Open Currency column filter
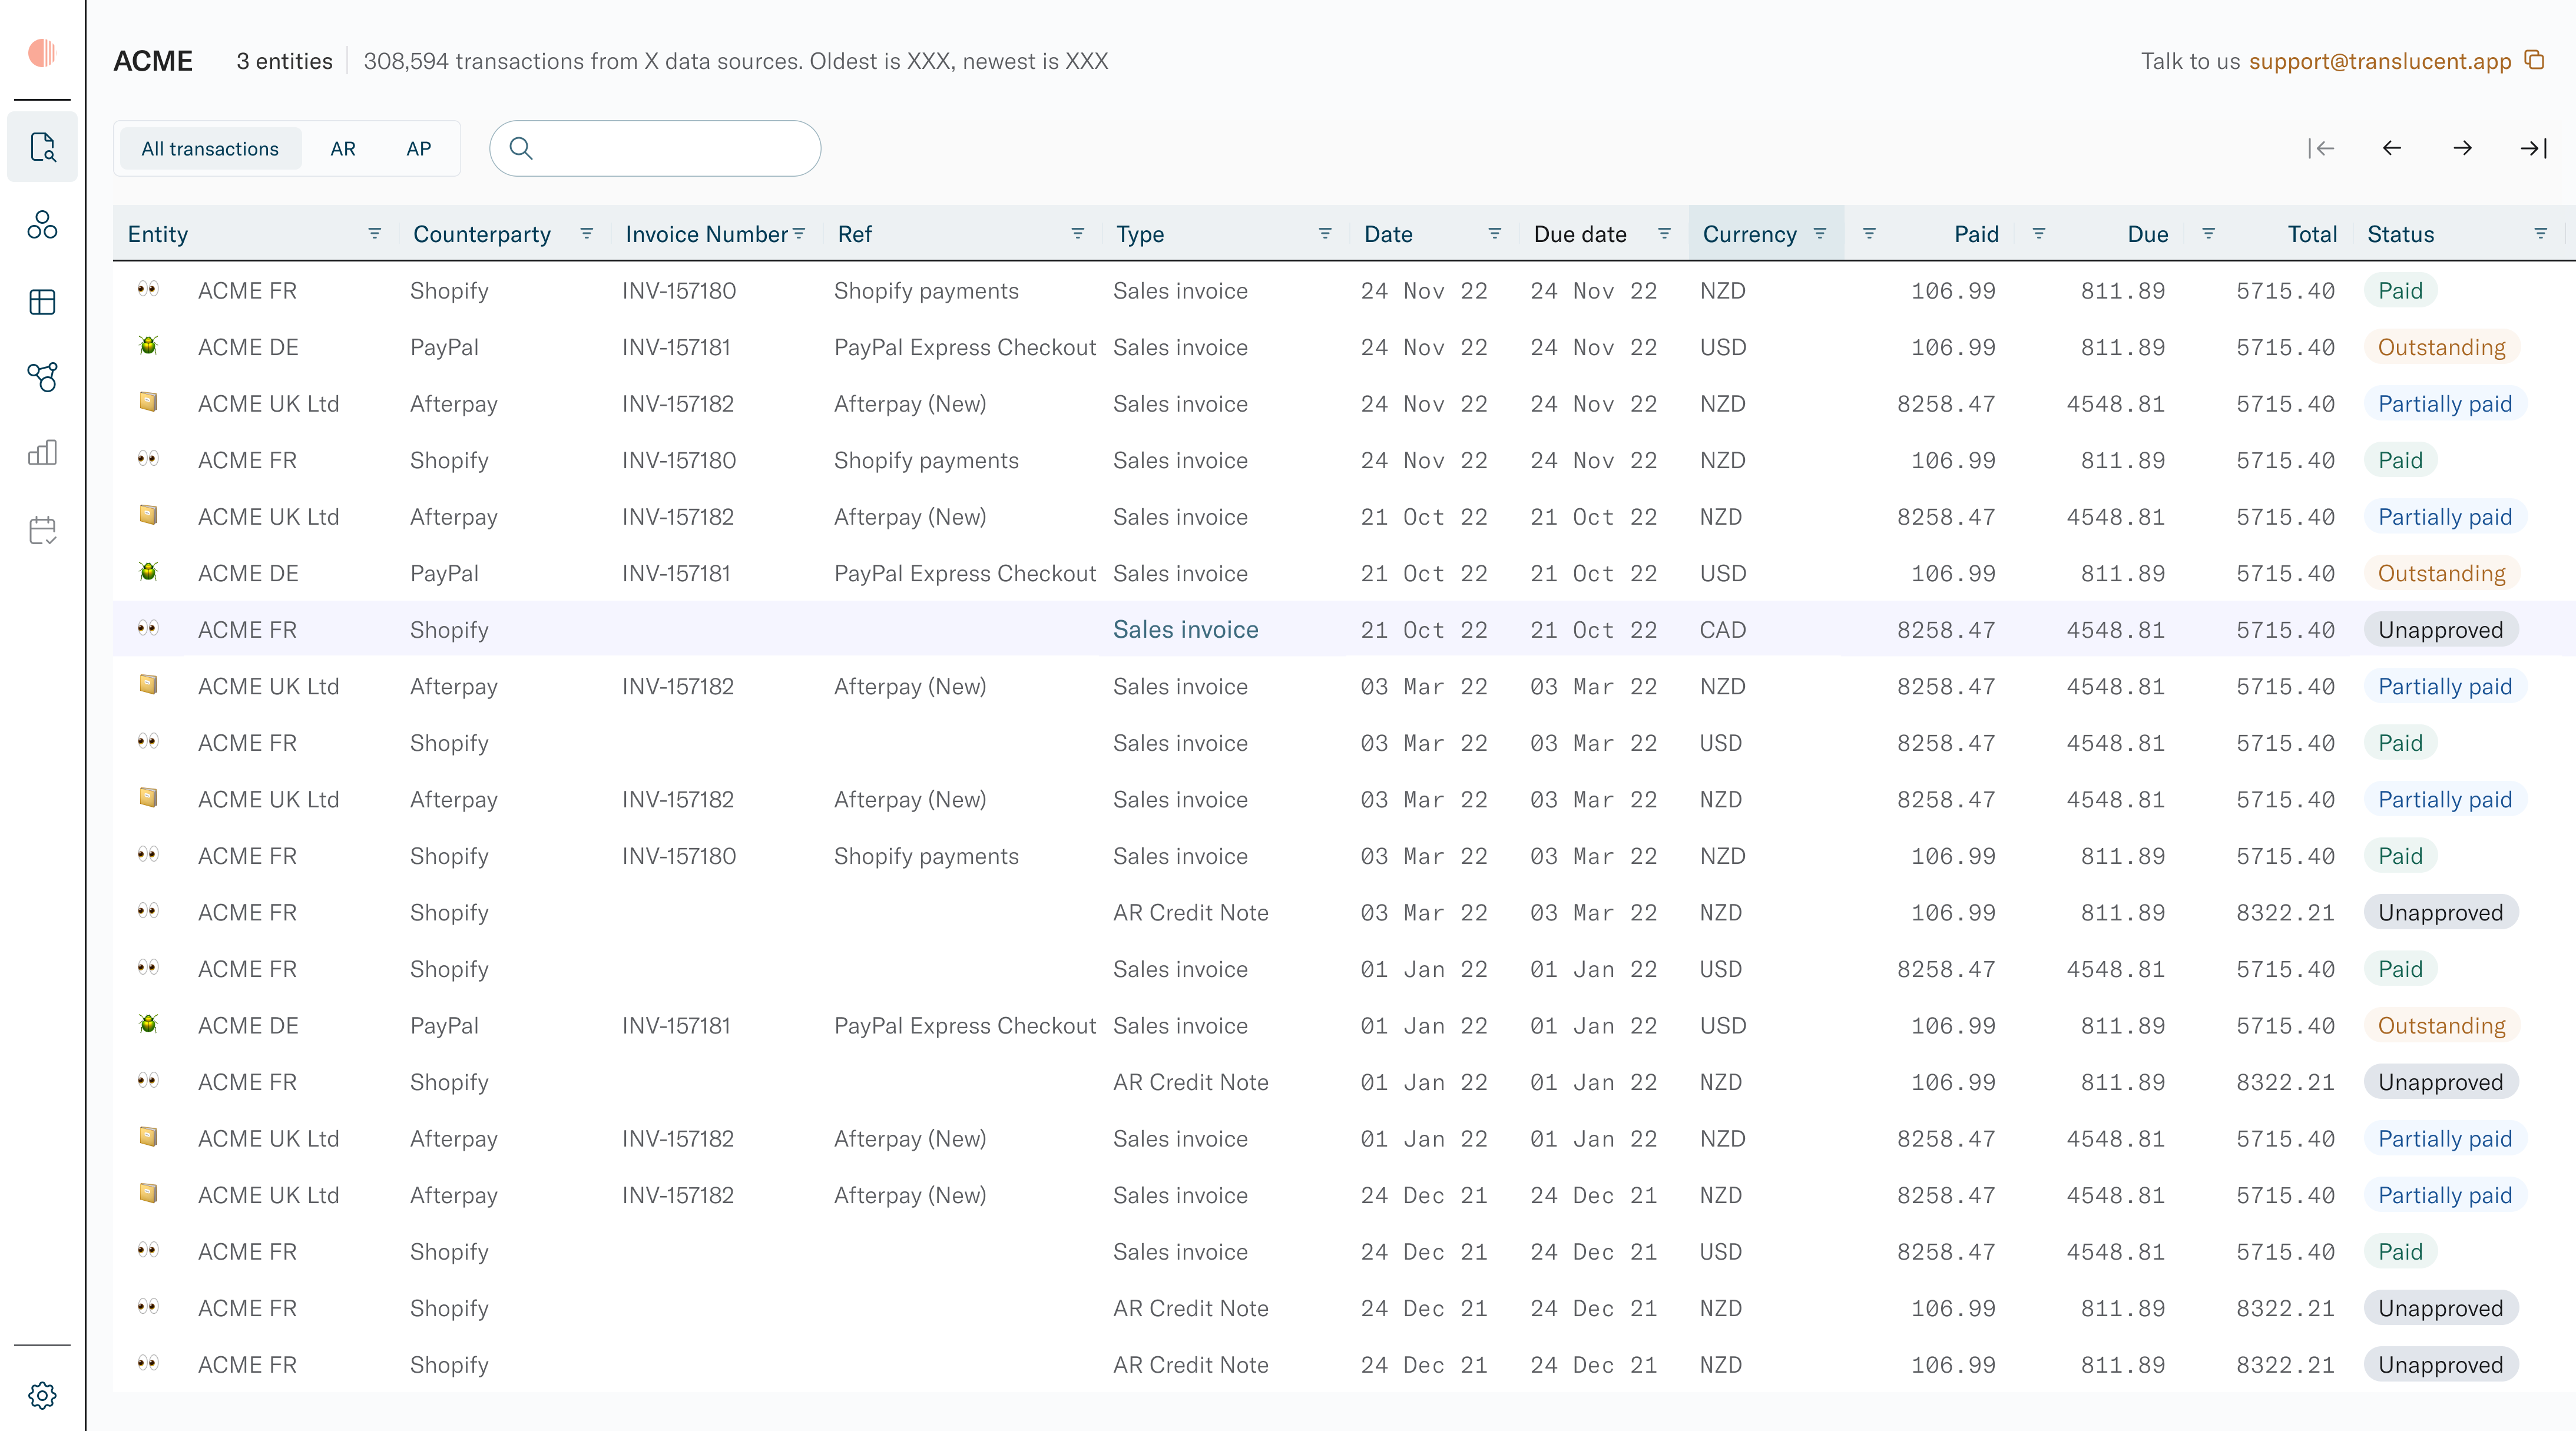Screen dimensions: 2576x1431 point(1820,233)
